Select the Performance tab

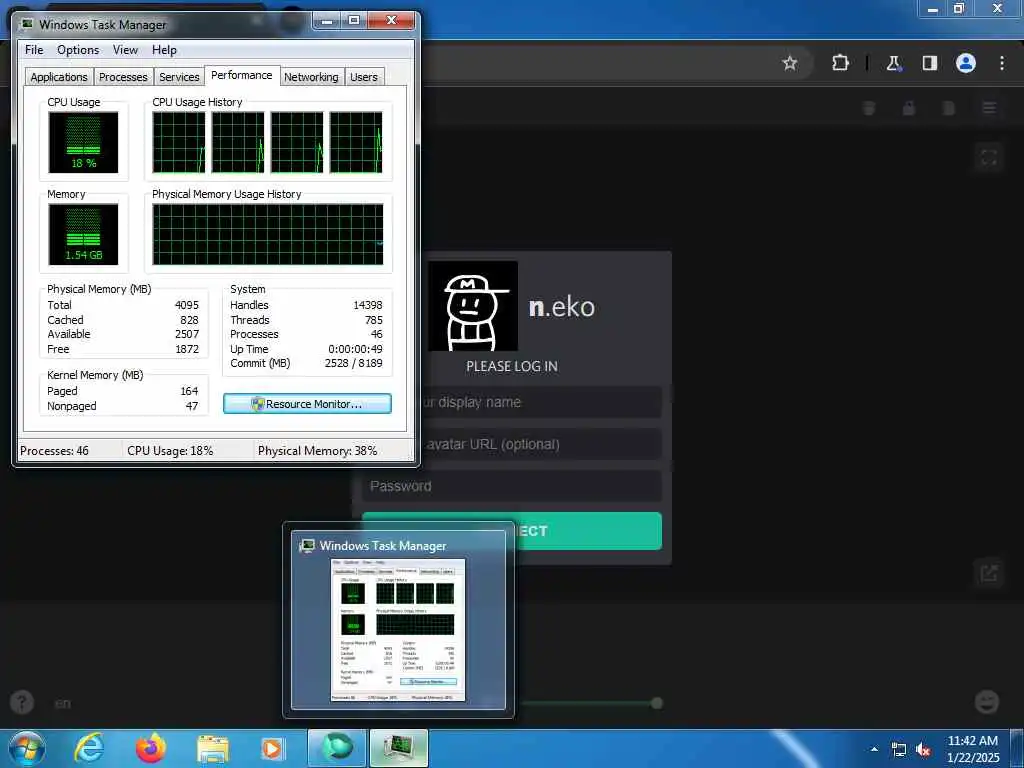pyautogui.click(x=242, y=75)
